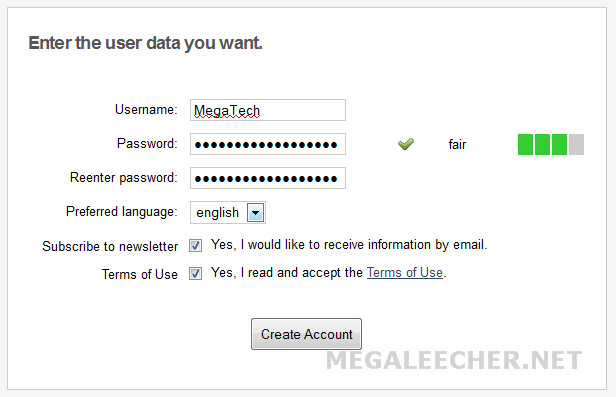Click the 'fair' password strength label
Screen dimensions: 616x397
[x=457, y=145]
